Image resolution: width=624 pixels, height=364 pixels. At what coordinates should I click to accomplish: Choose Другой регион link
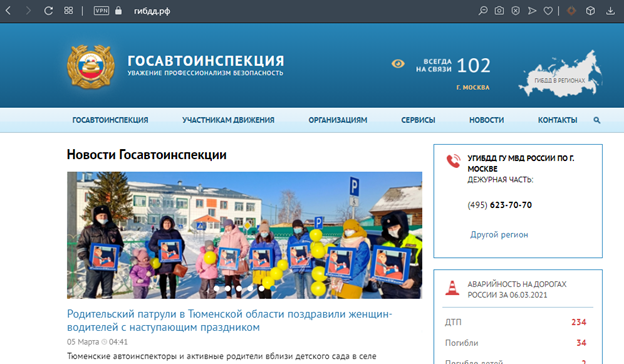coord(499,235)
